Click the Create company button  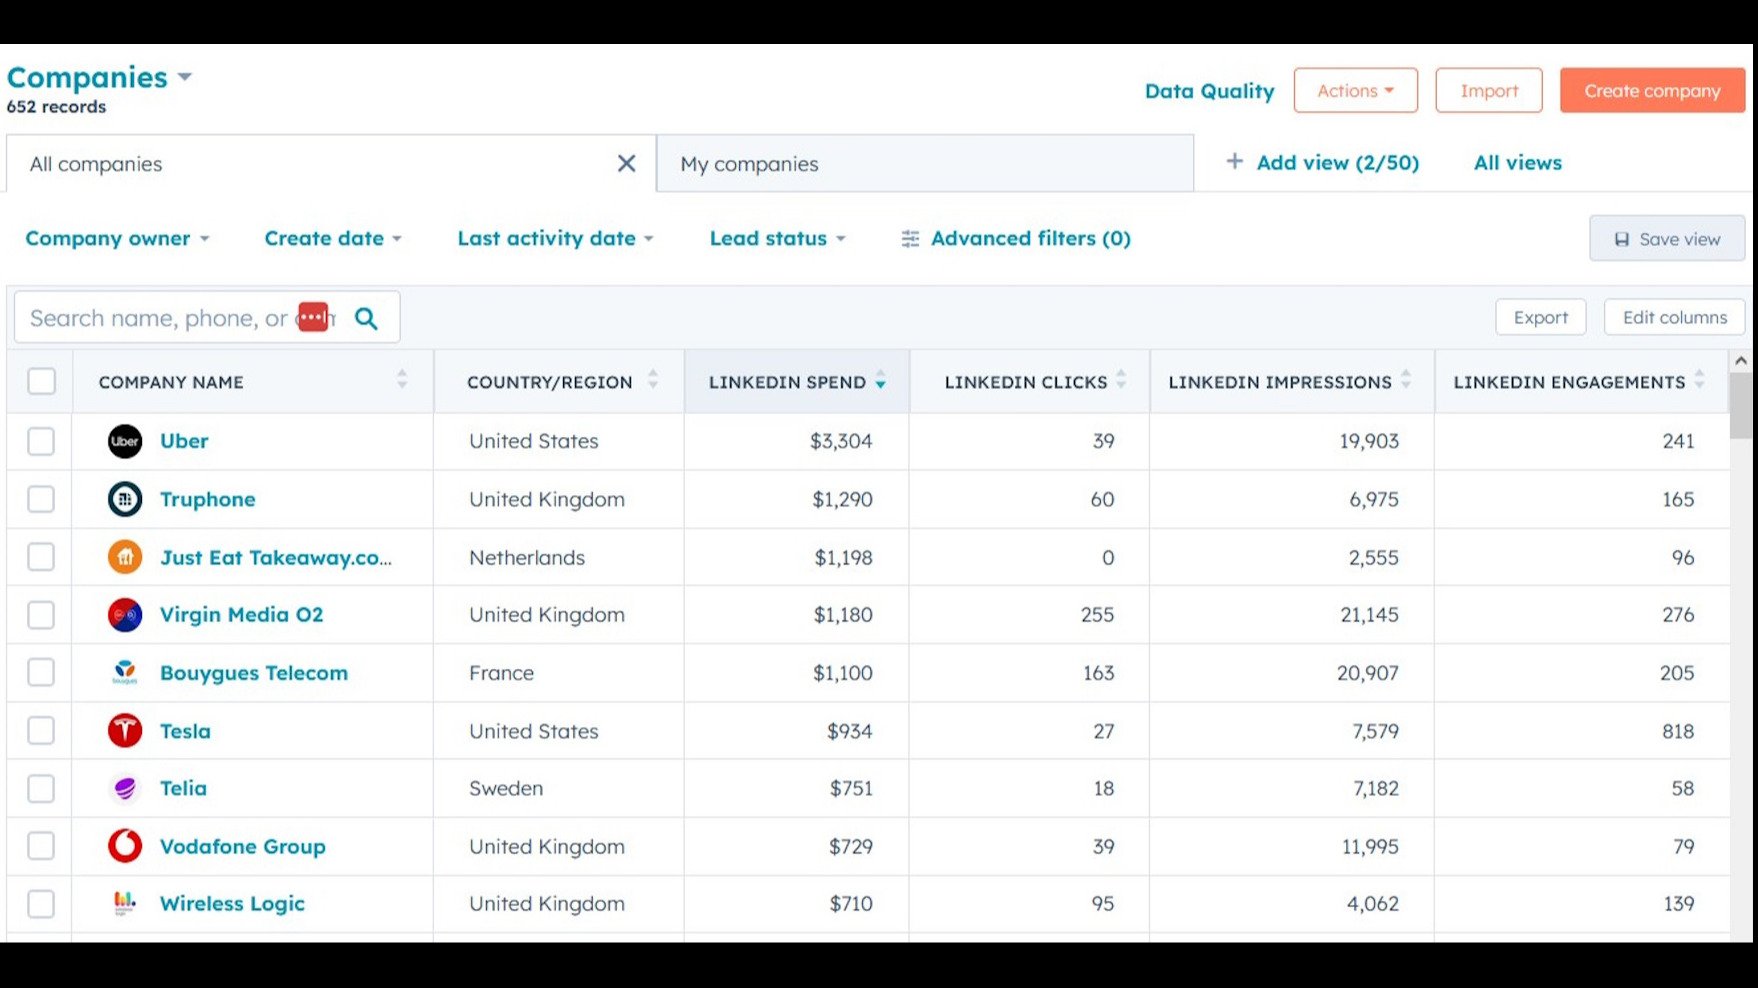click(1652, 91)
